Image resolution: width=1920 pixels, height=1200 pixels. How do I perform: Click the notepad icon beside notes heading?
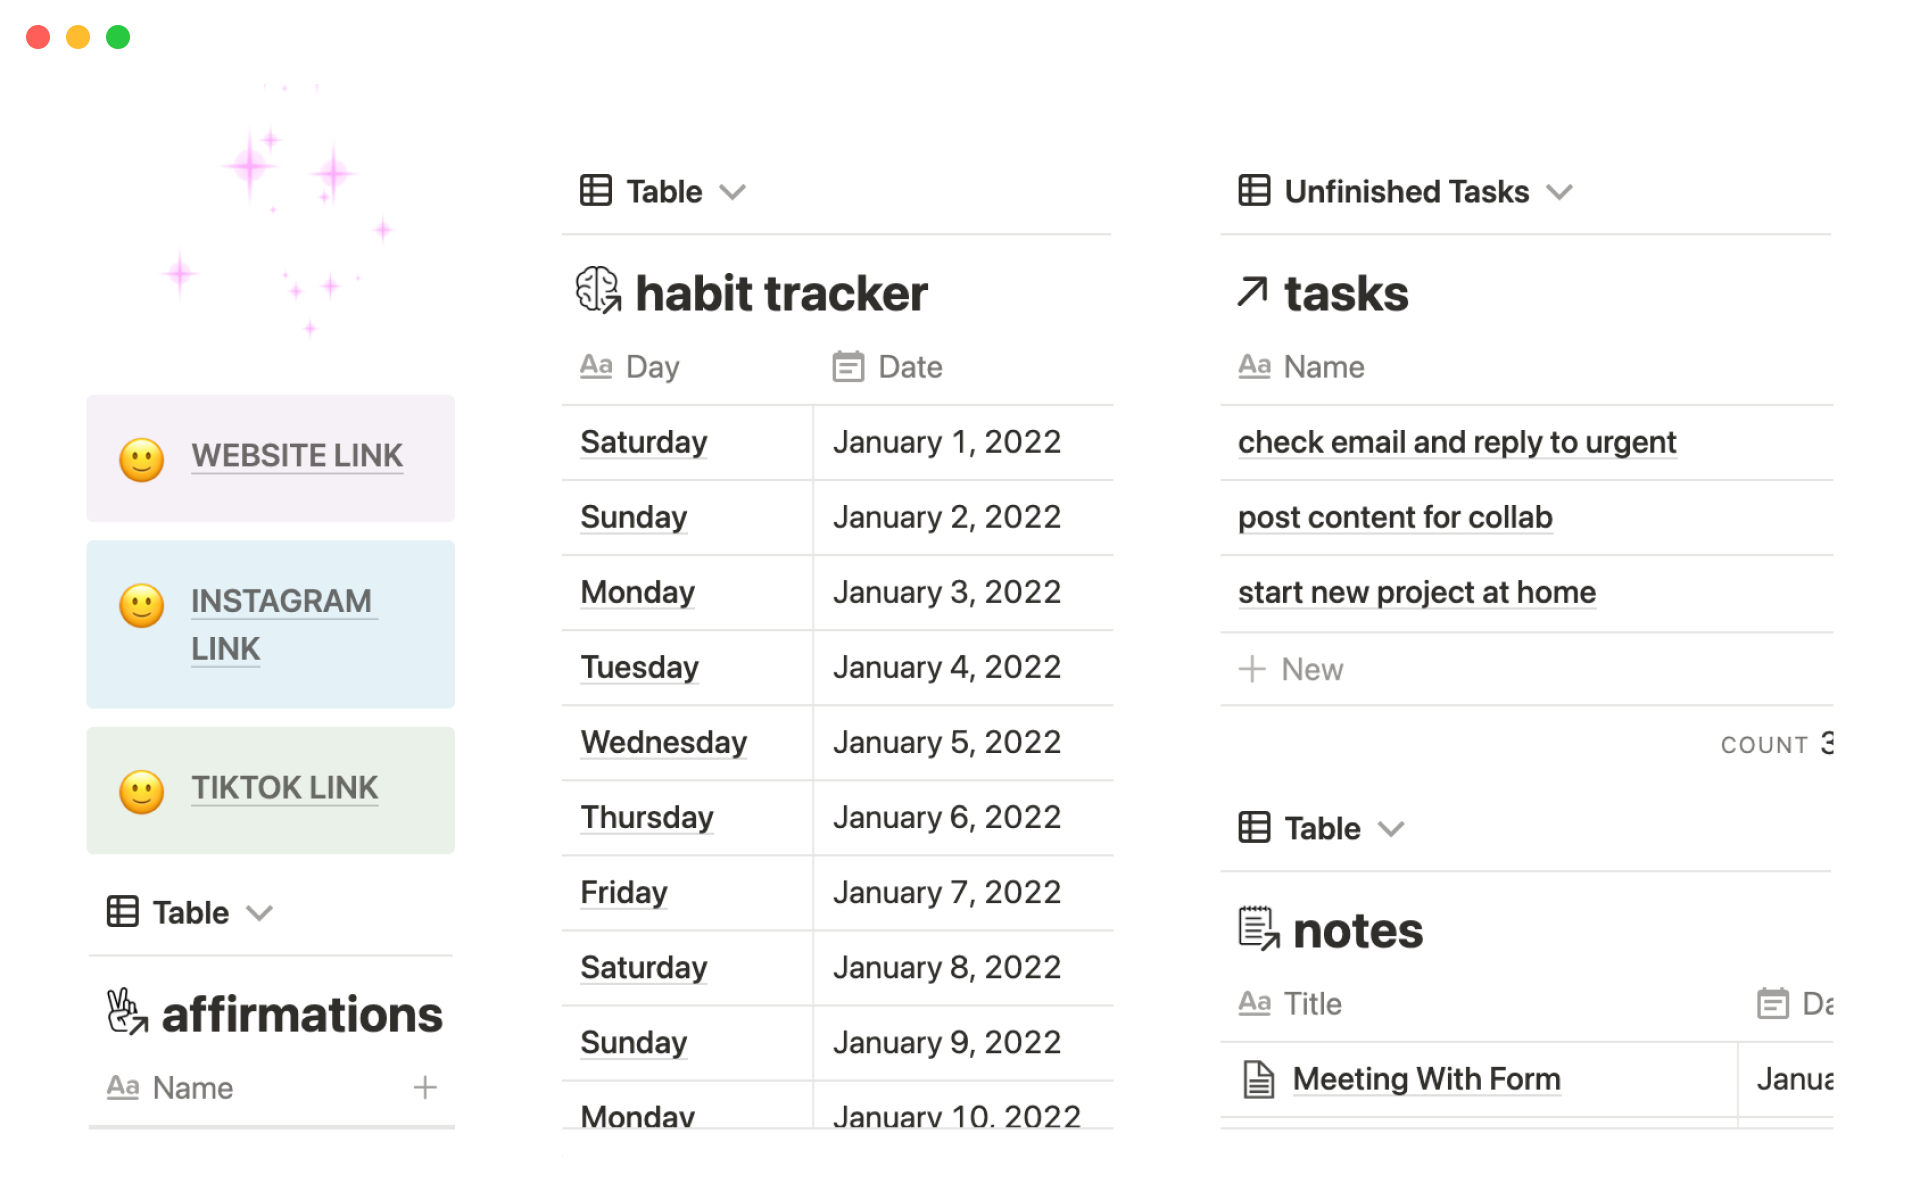click(1259, 929)
